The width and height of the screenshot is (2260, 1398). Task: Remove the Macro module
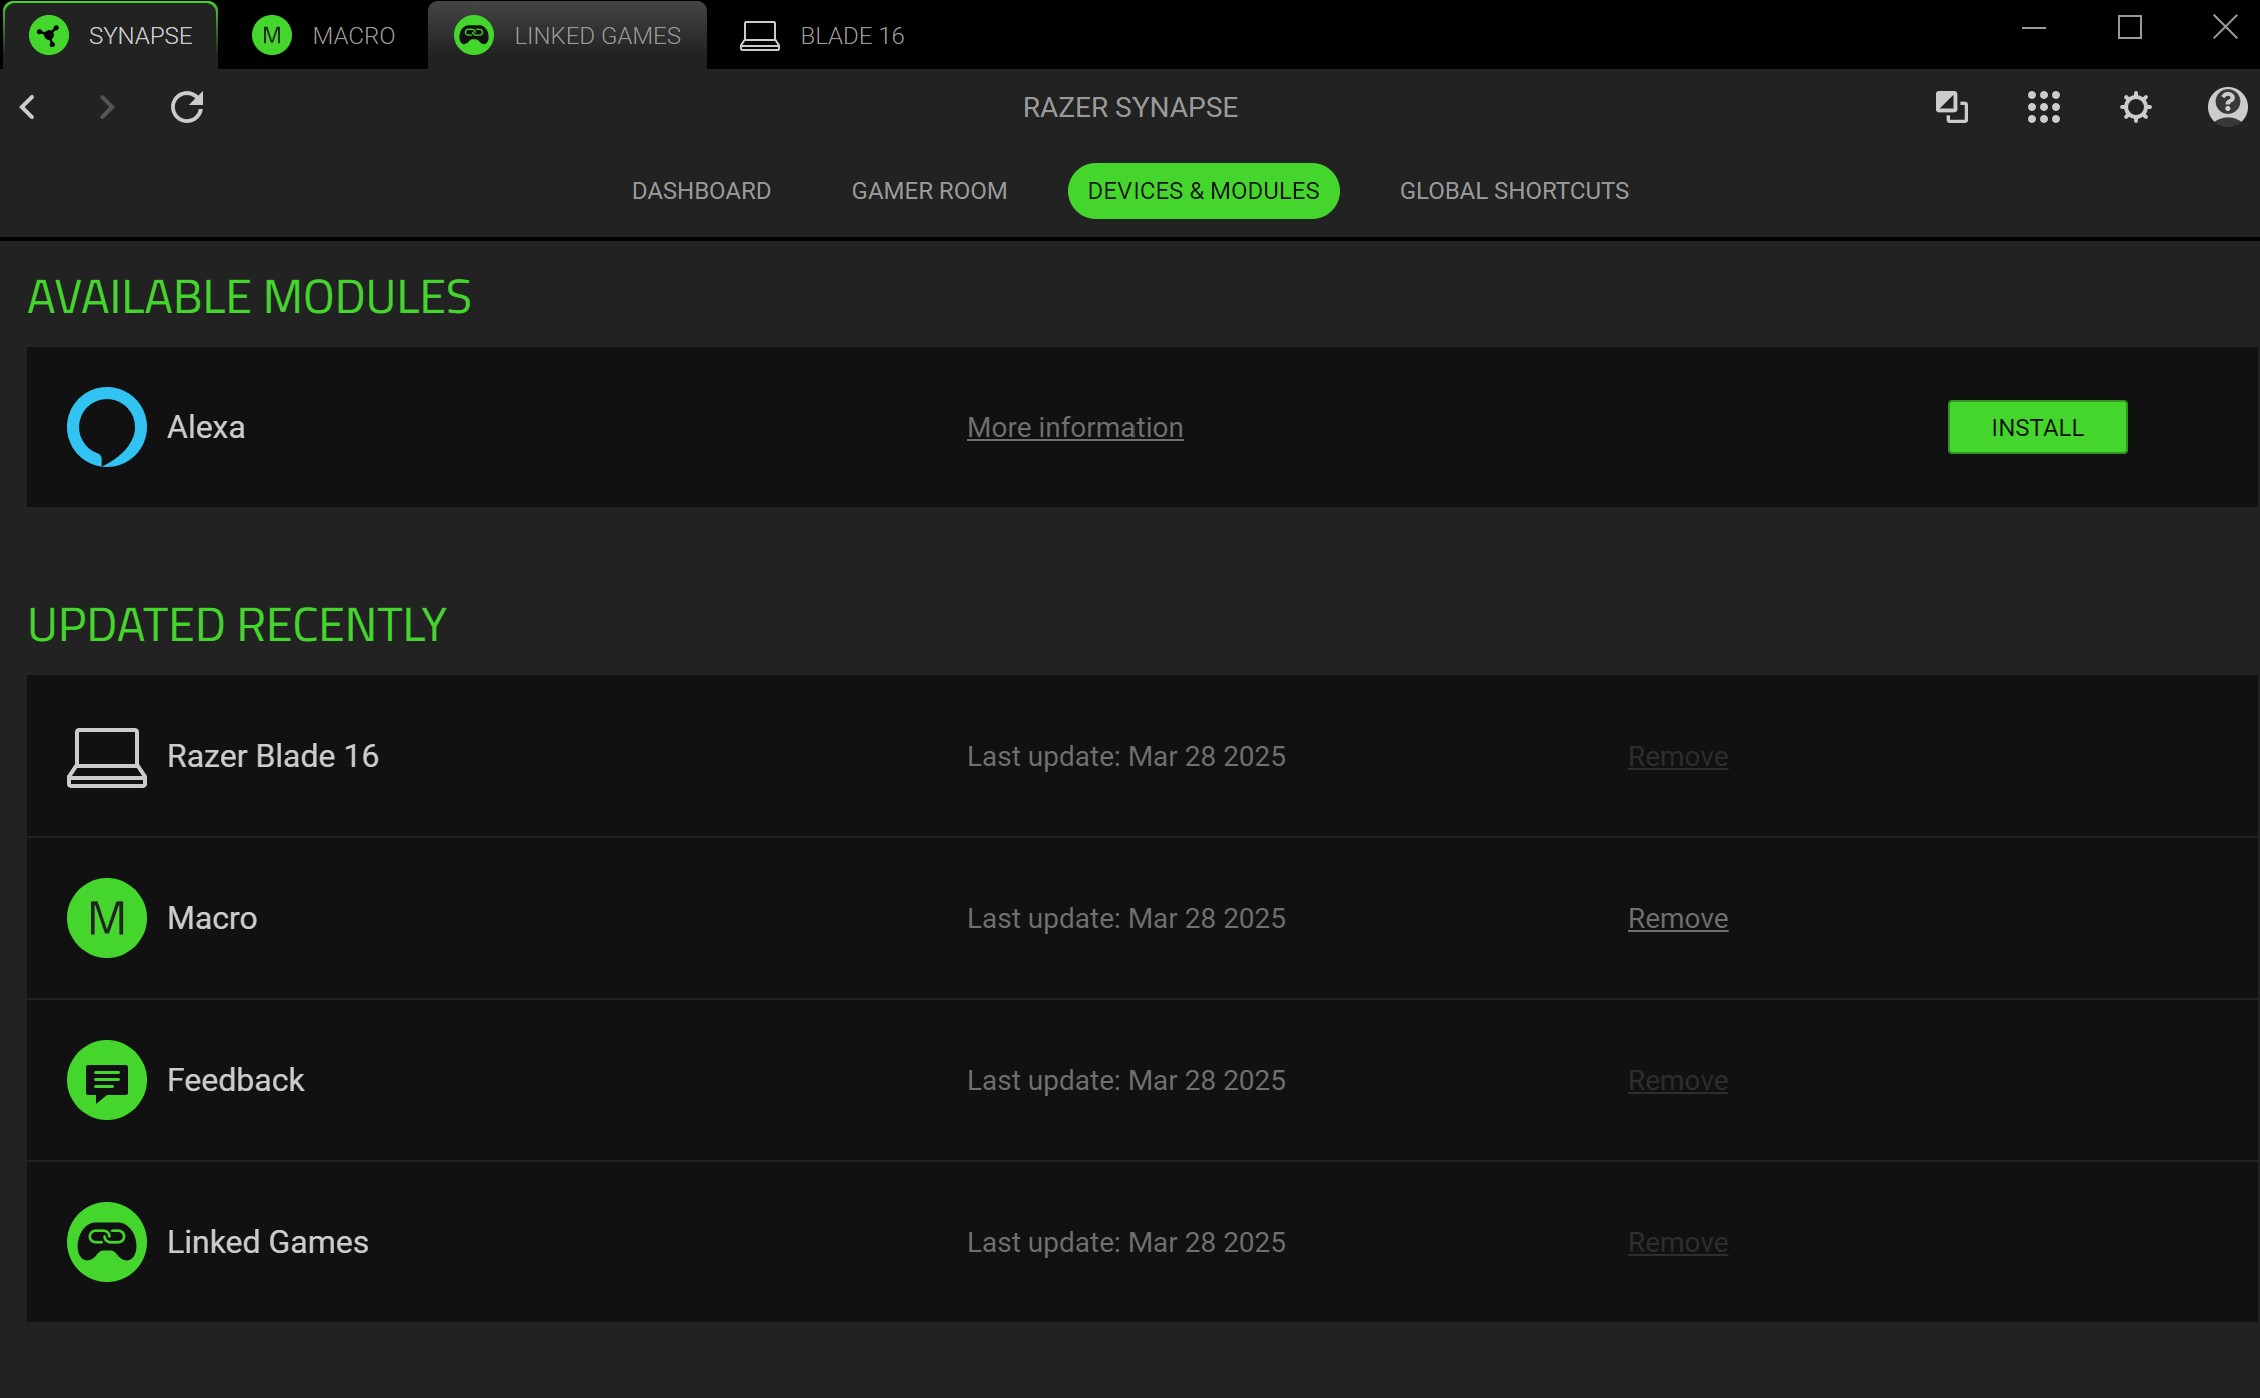coord(1678,919)
